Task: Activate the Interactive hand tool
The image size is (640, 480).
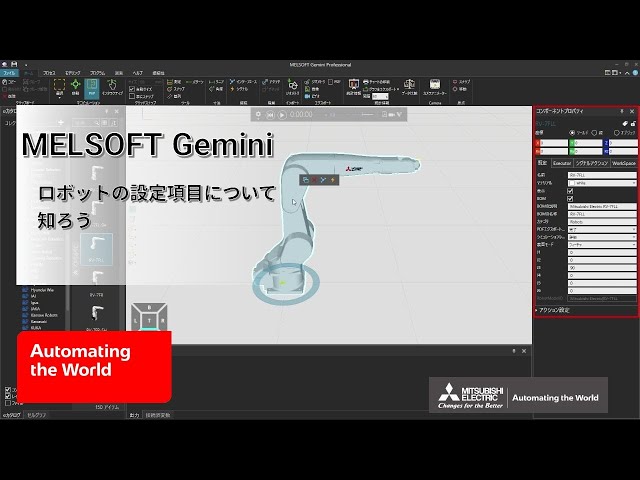Action: coord(112,87)
